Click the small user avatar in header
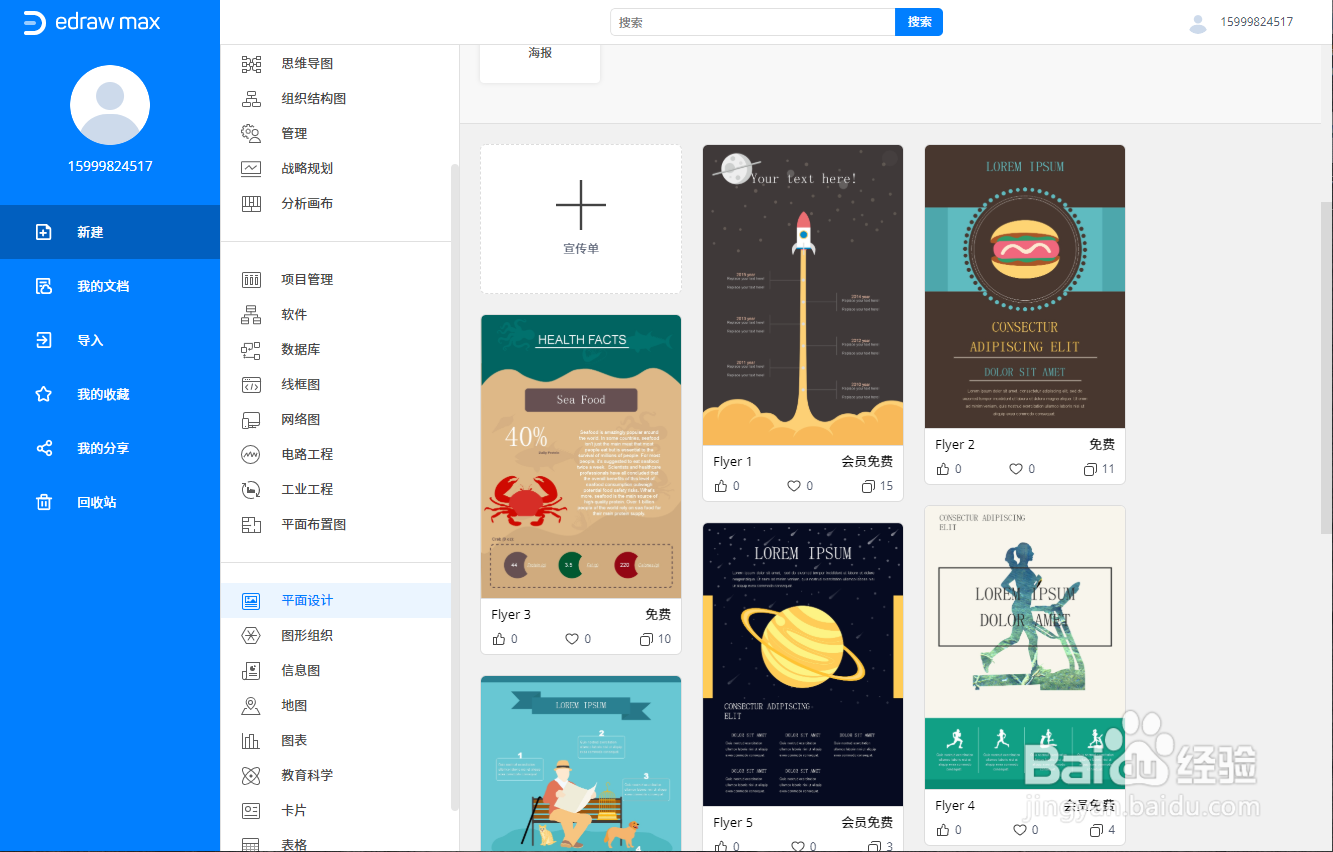This screenshot has height=852, width=1333. pos(1198,23)
